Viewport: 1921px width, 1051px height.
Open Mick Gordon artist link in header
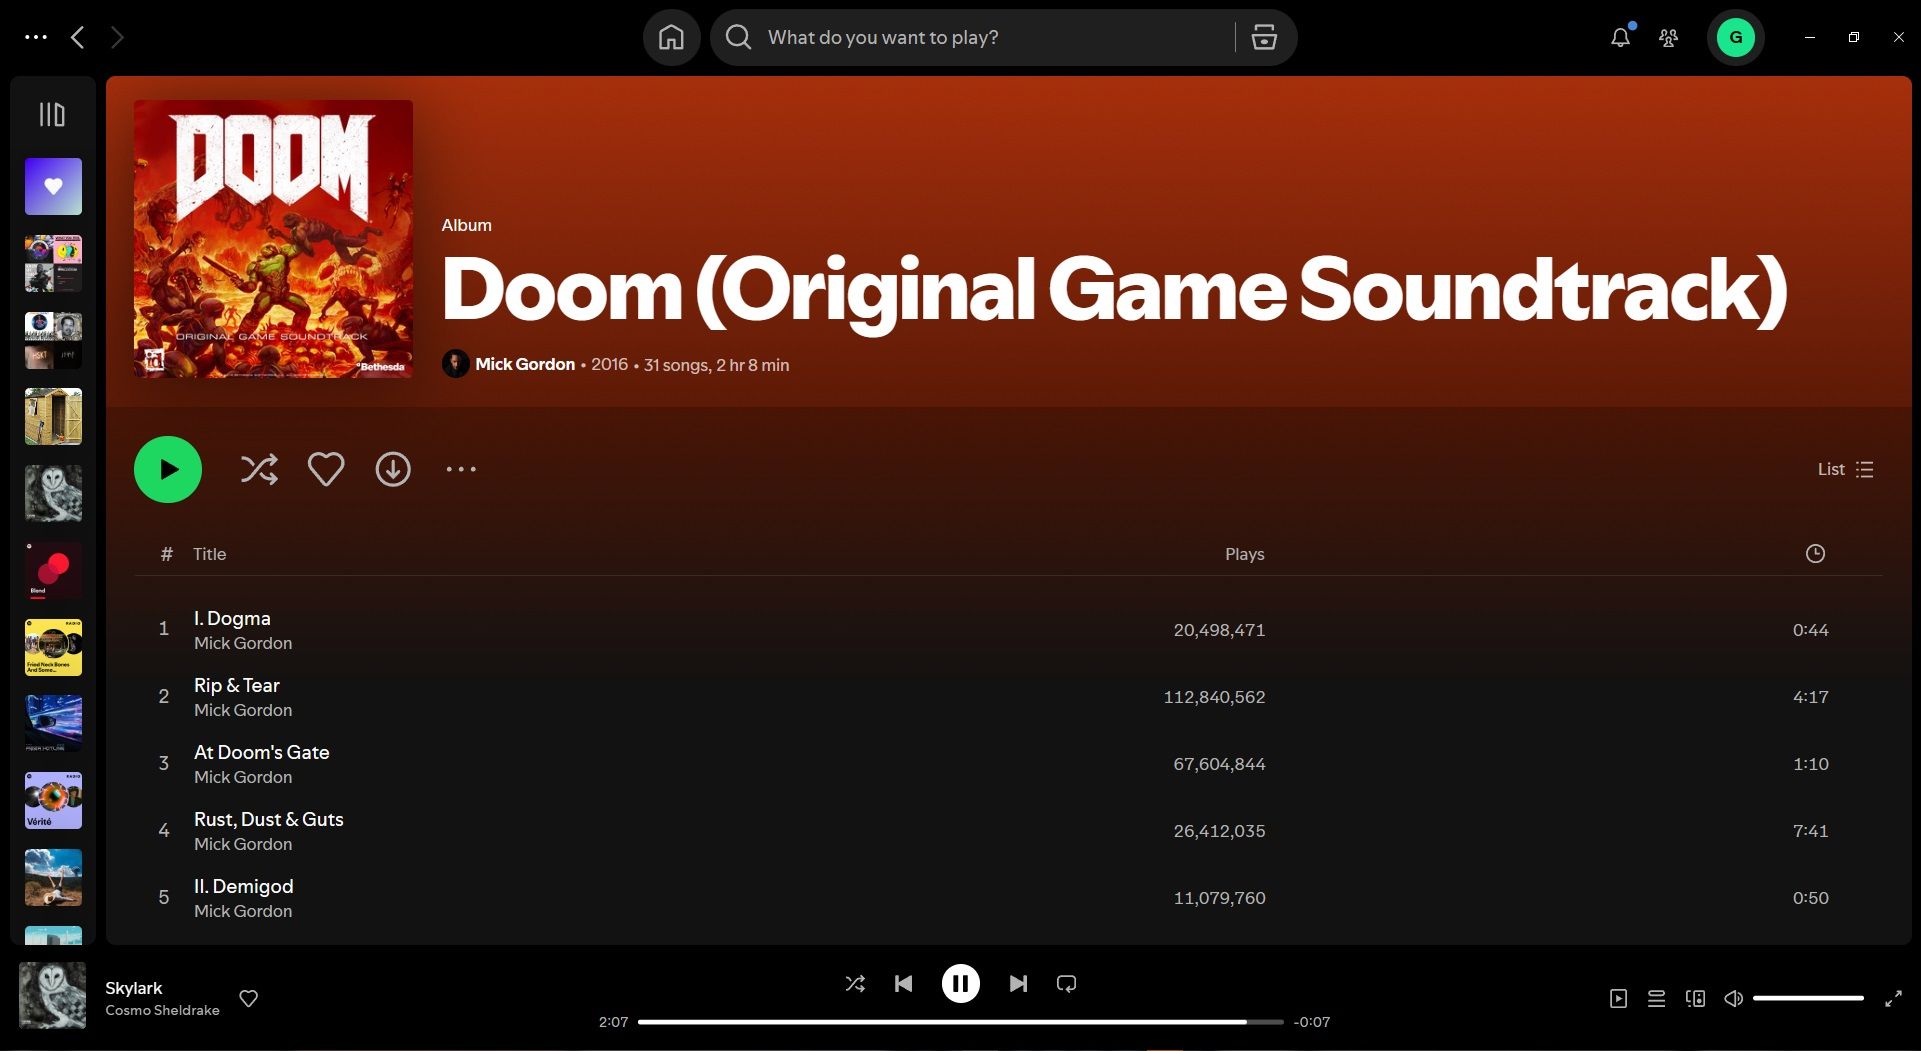pos(525,364)
